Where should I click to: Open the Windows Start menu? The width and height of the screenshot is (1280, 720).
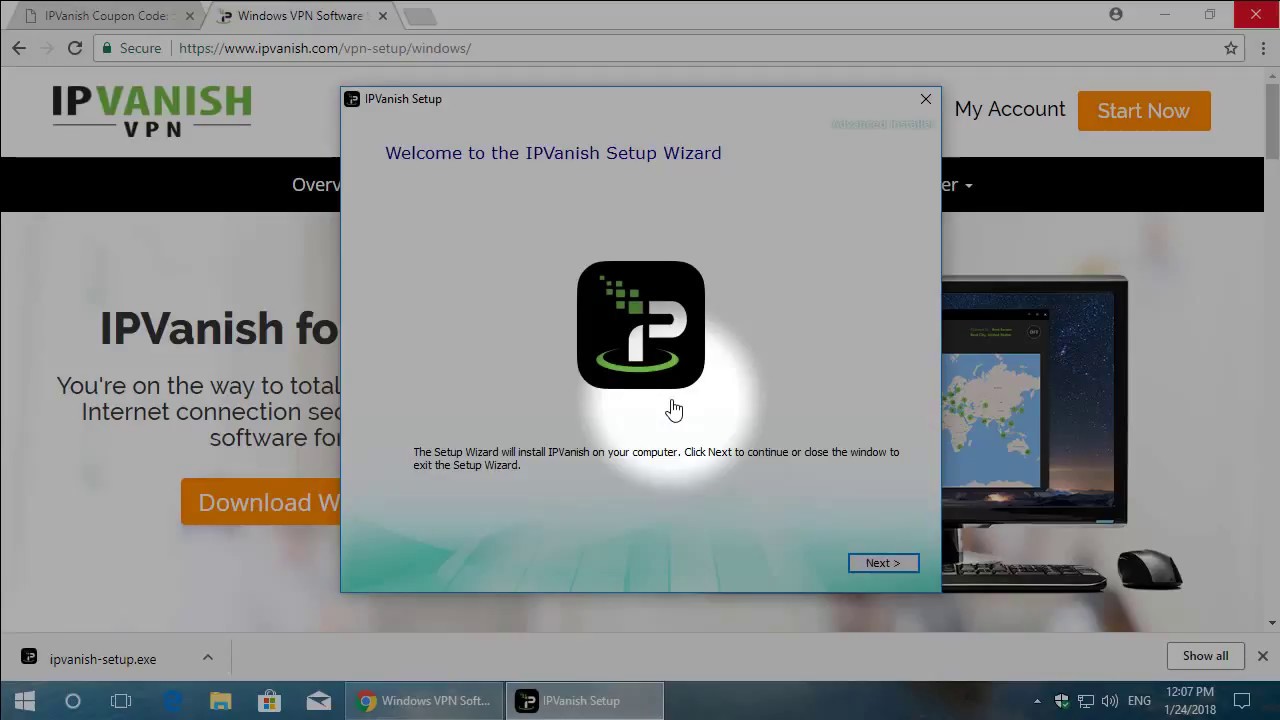click(24, 701)
